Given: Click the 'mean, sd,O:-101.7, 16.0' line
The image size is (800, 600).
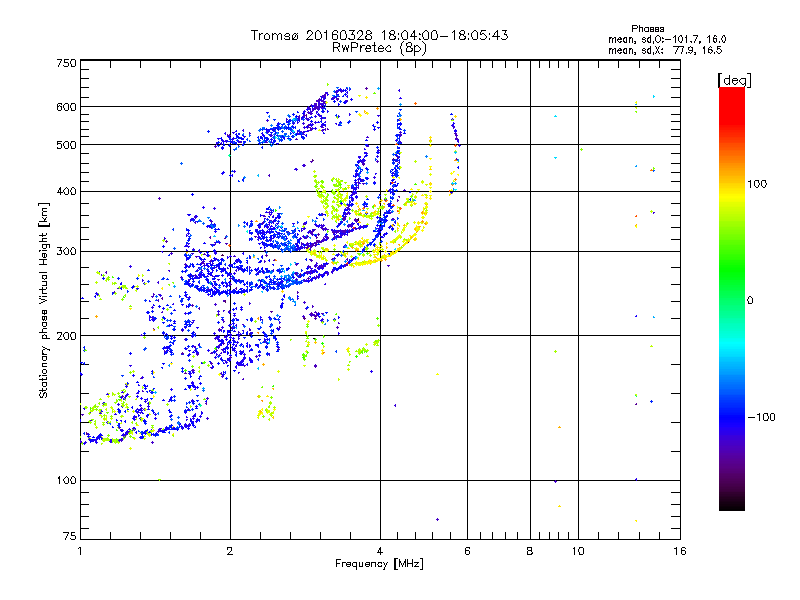Looking at the screenshot, I should click(667, 40).
